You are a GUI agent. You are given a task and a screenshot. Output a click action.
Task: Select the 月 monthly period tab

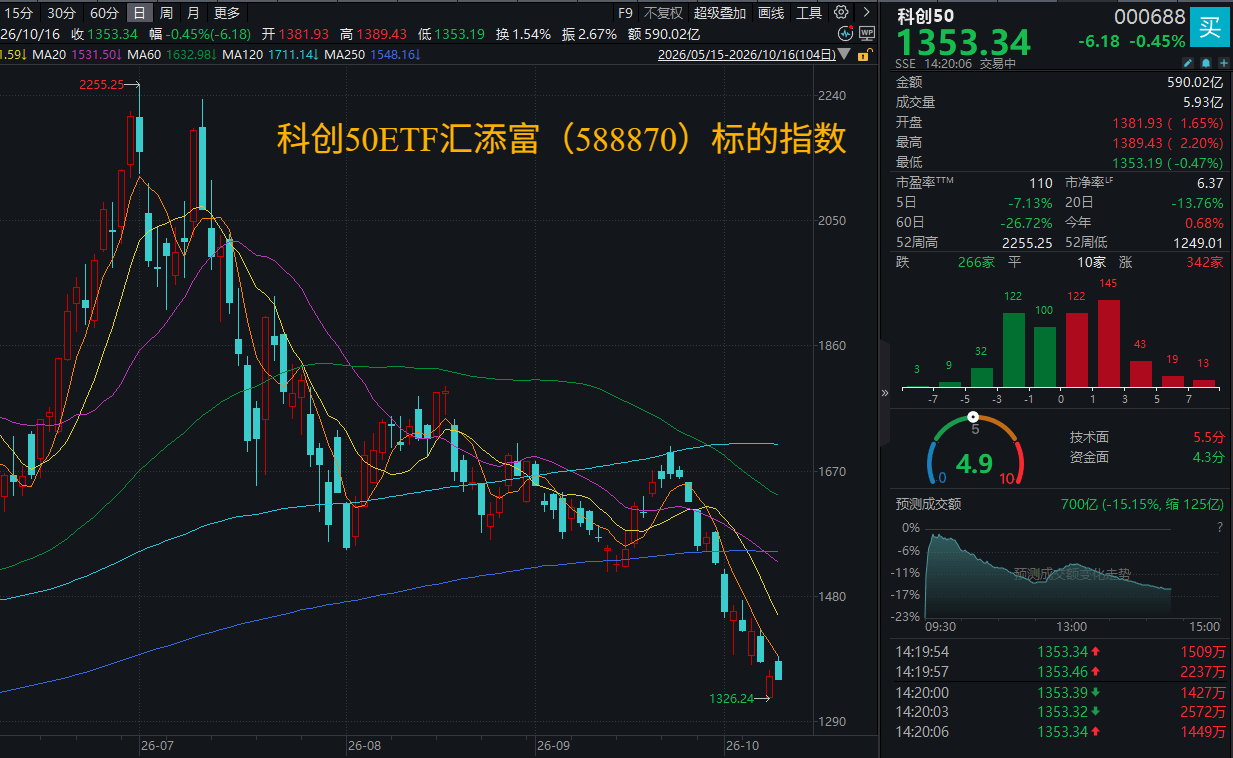tap(192, 12)
